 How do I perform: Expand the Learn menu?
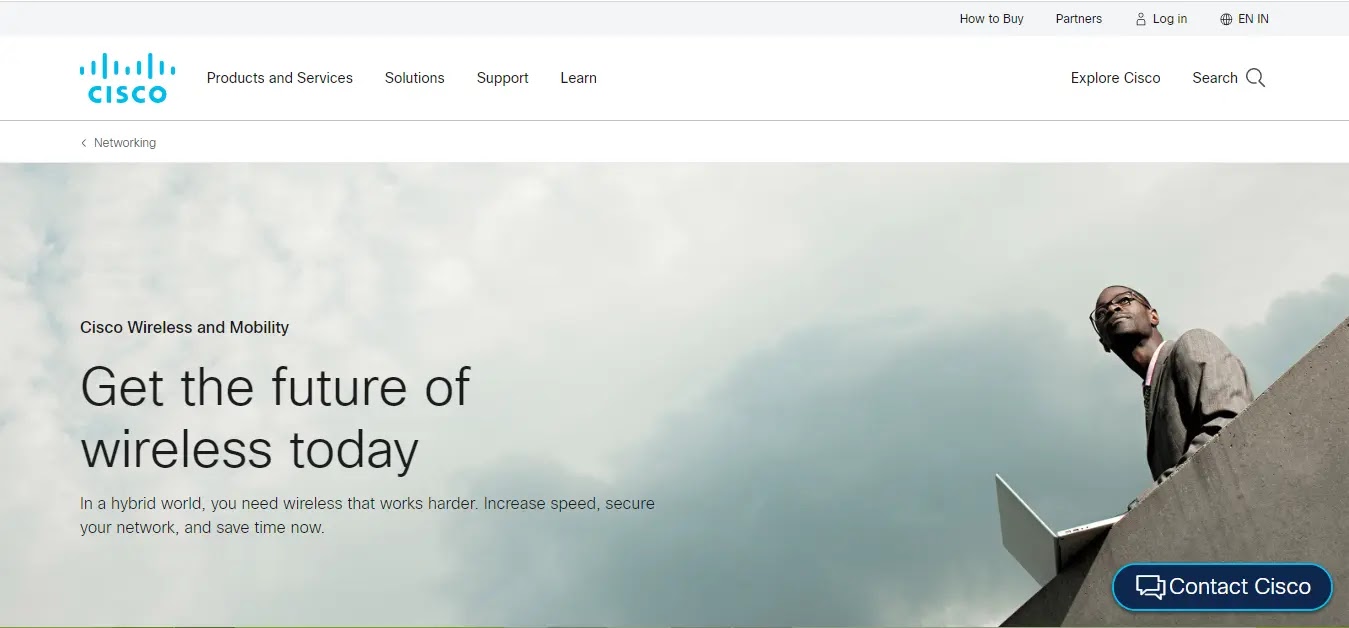pyautogui.click(x=578, y=78)
